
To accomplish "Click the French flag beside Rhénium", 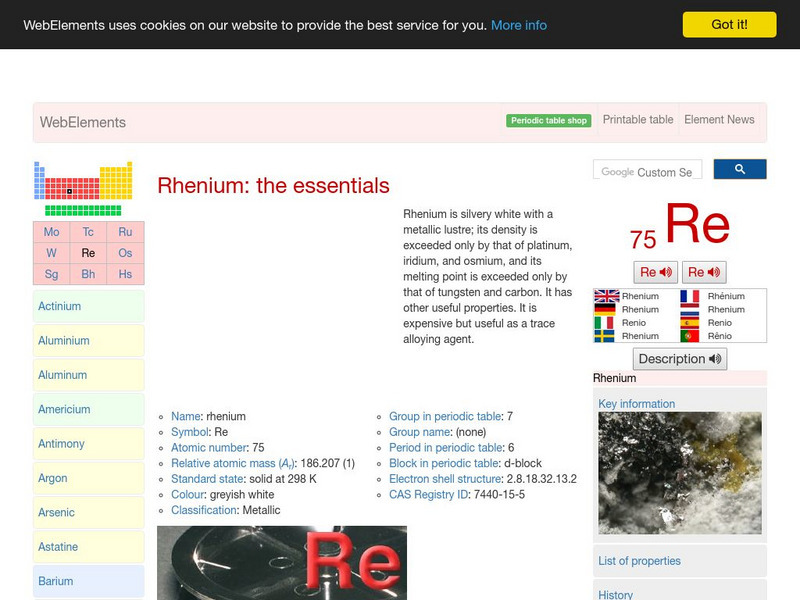I will [x=692, y=296].
